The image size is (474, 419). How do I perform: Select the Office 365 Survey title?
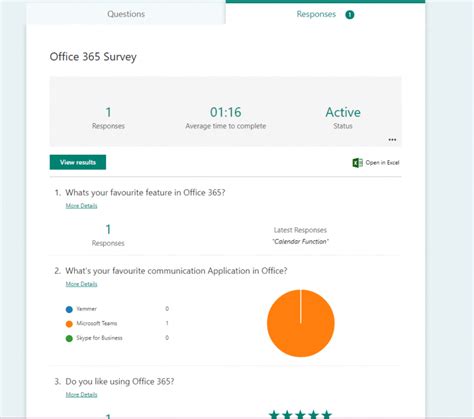click(x=93, y=57)
